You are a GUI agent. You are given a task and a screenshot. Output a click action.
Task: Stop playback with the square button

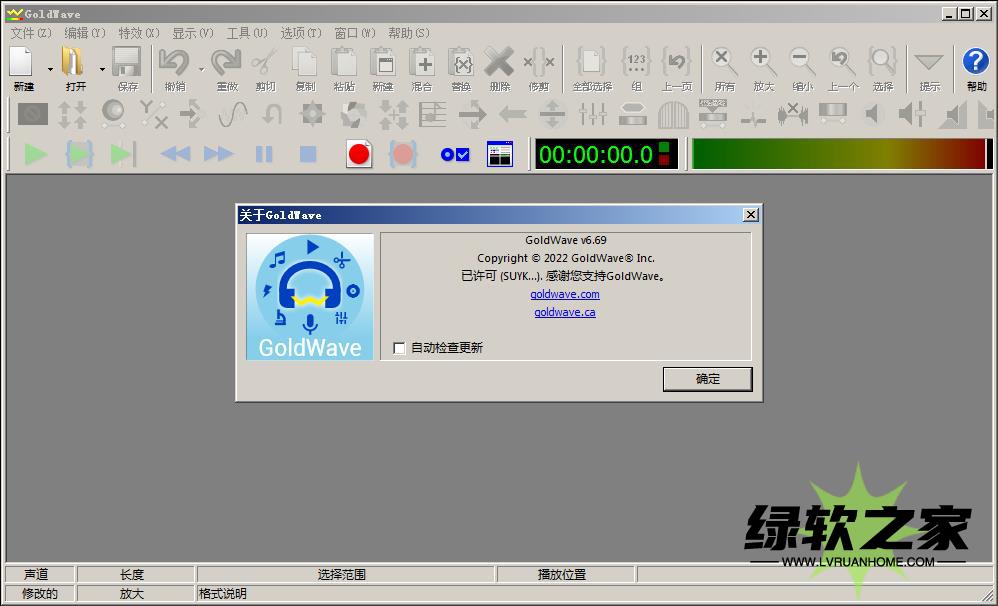click(308, 154)
